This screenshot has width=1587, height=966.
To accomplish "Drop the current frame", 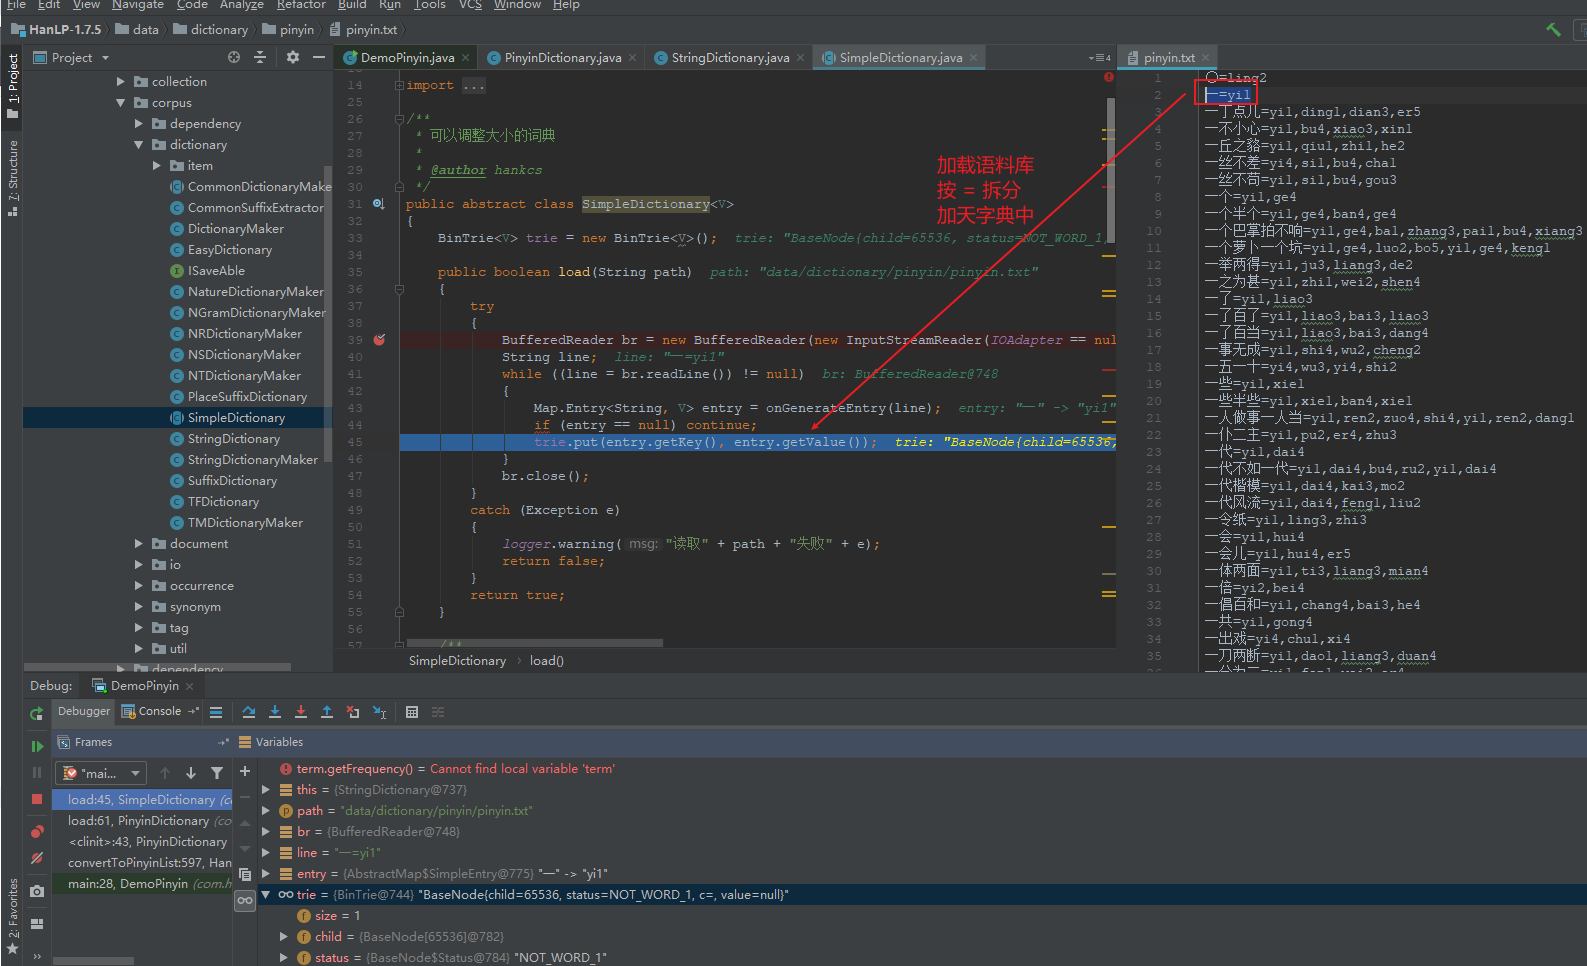I will click(353, 712).
